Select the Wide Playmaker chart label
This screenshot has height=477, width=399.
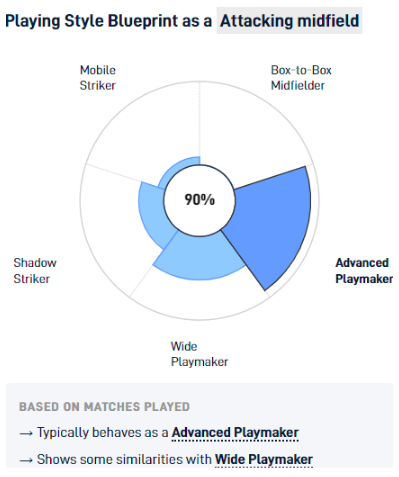click(199, 354)
